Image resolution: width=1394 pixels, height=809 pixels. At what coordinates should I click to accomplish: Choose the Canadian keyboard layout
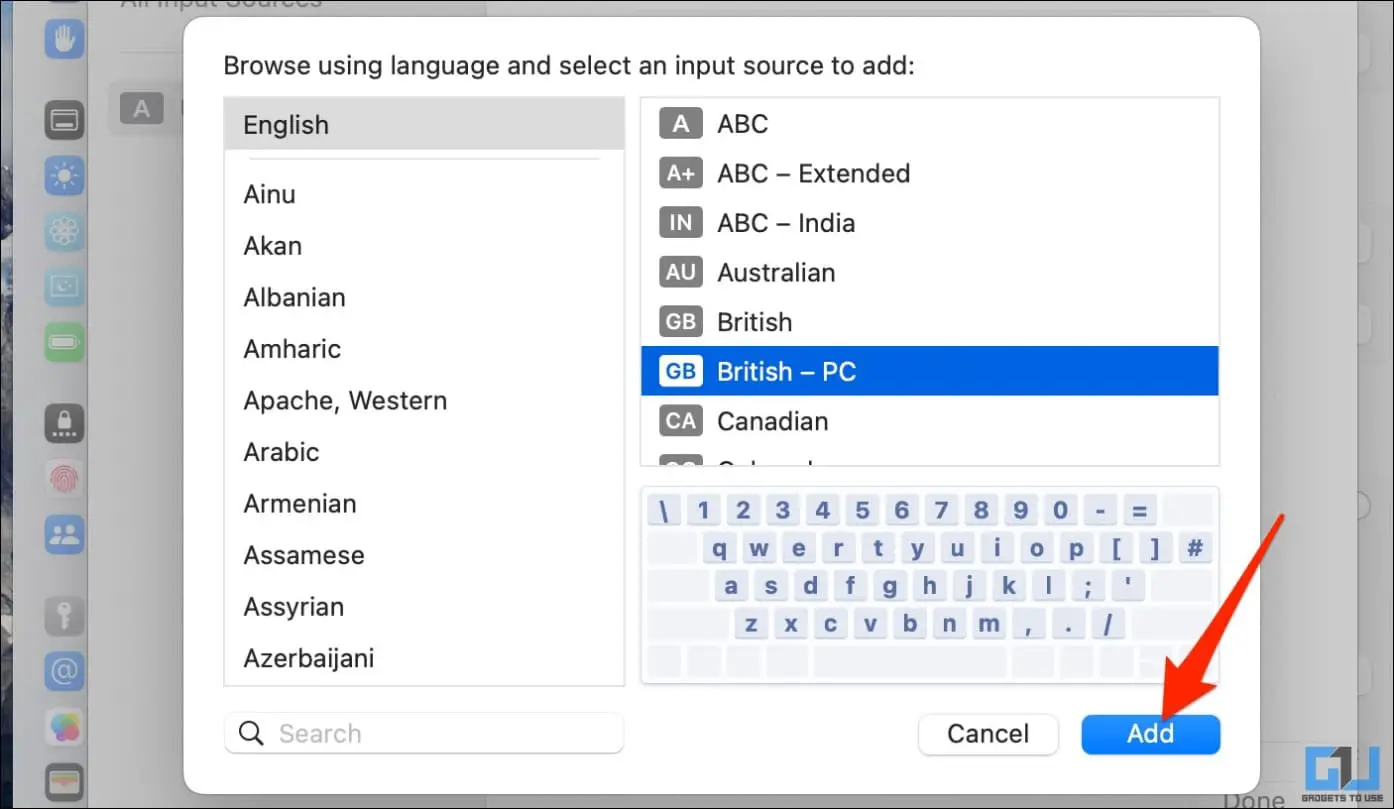click(x=929, y=421)
